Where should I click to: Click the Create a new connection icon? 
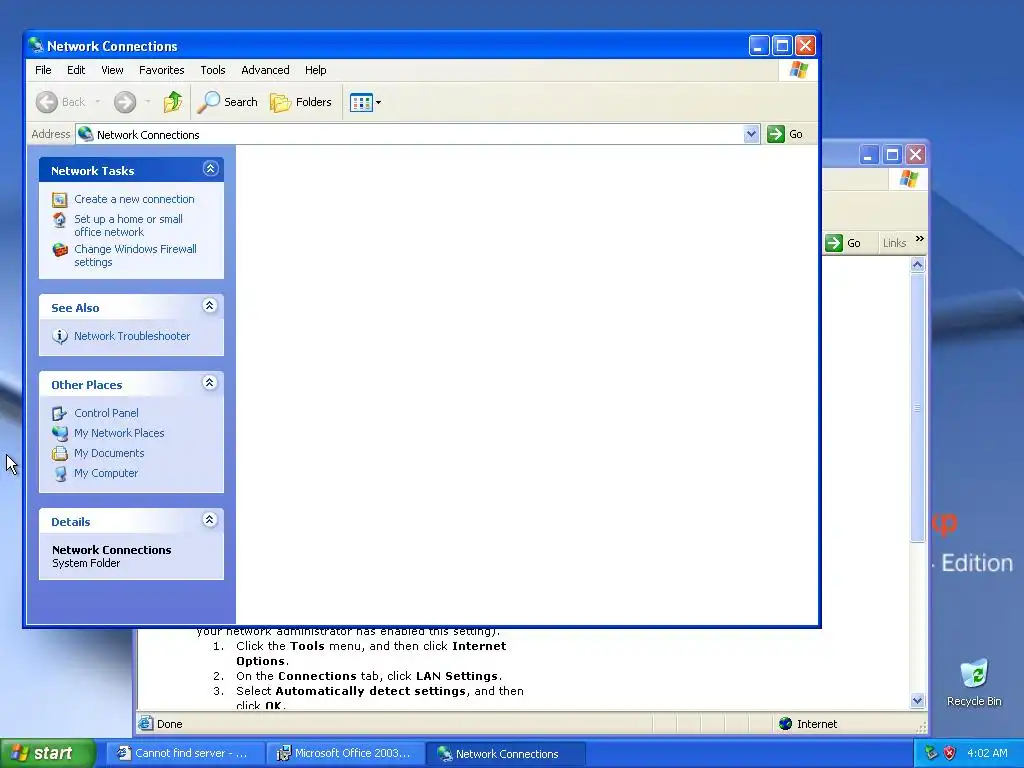point(59,199)
